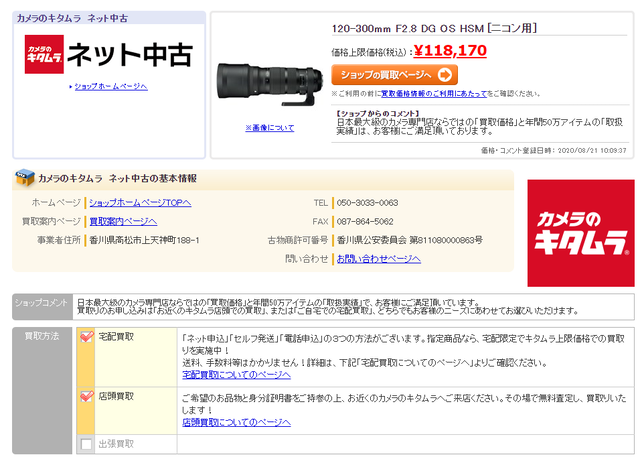Open 宅配買取についてのページへ link
The image size is (640, 457).
click(x=236, y=375)
